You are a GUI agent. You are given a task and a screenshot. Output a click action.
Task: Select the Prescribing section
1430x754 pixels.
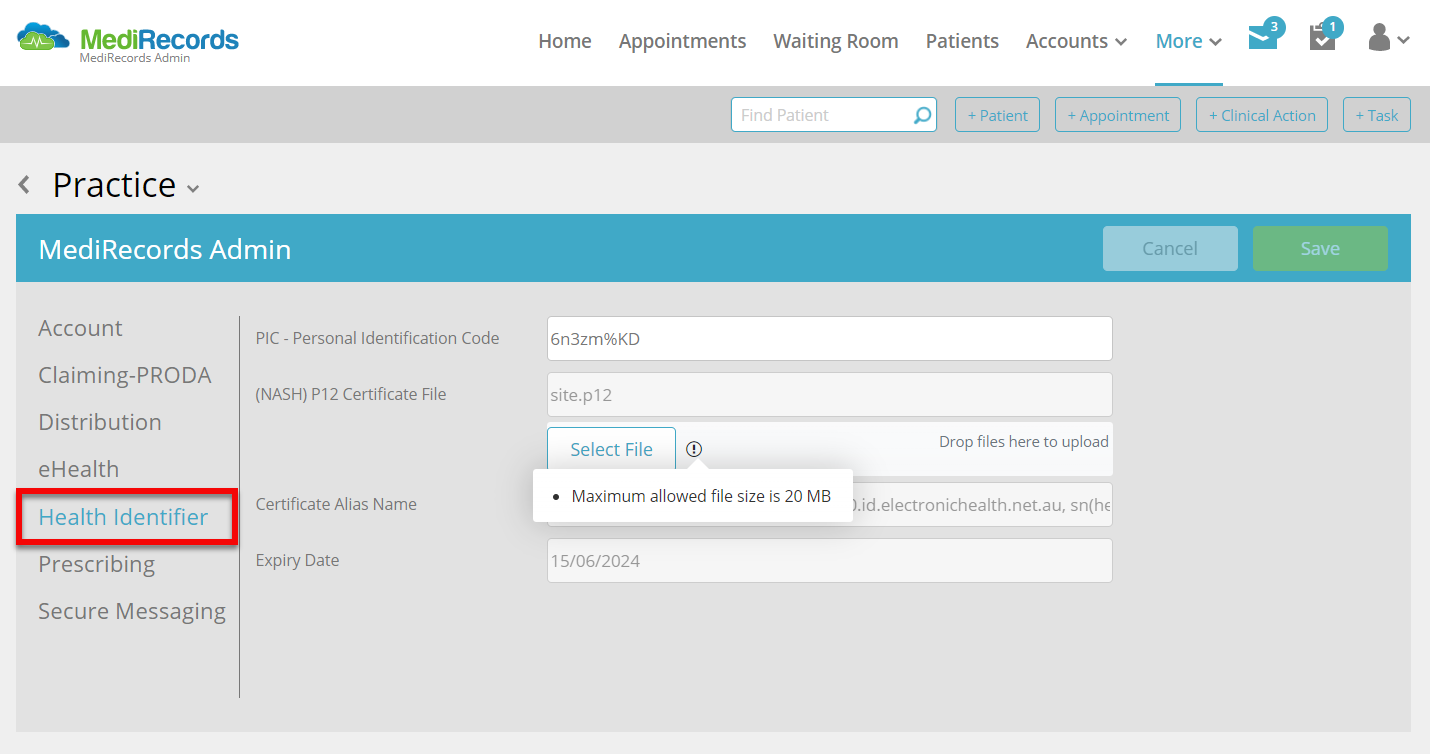(97, 564)
